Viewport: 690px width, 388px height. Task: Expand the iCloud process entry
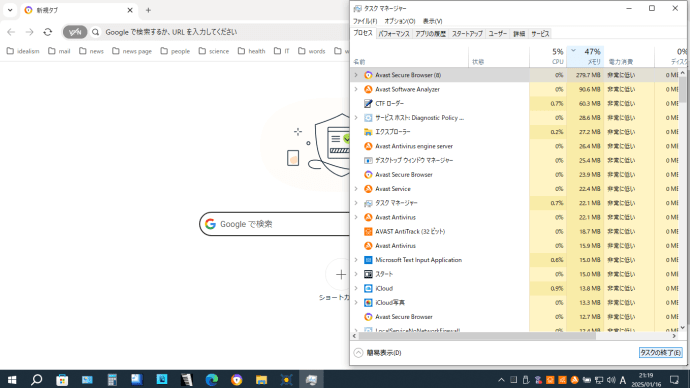pos(356,289)
